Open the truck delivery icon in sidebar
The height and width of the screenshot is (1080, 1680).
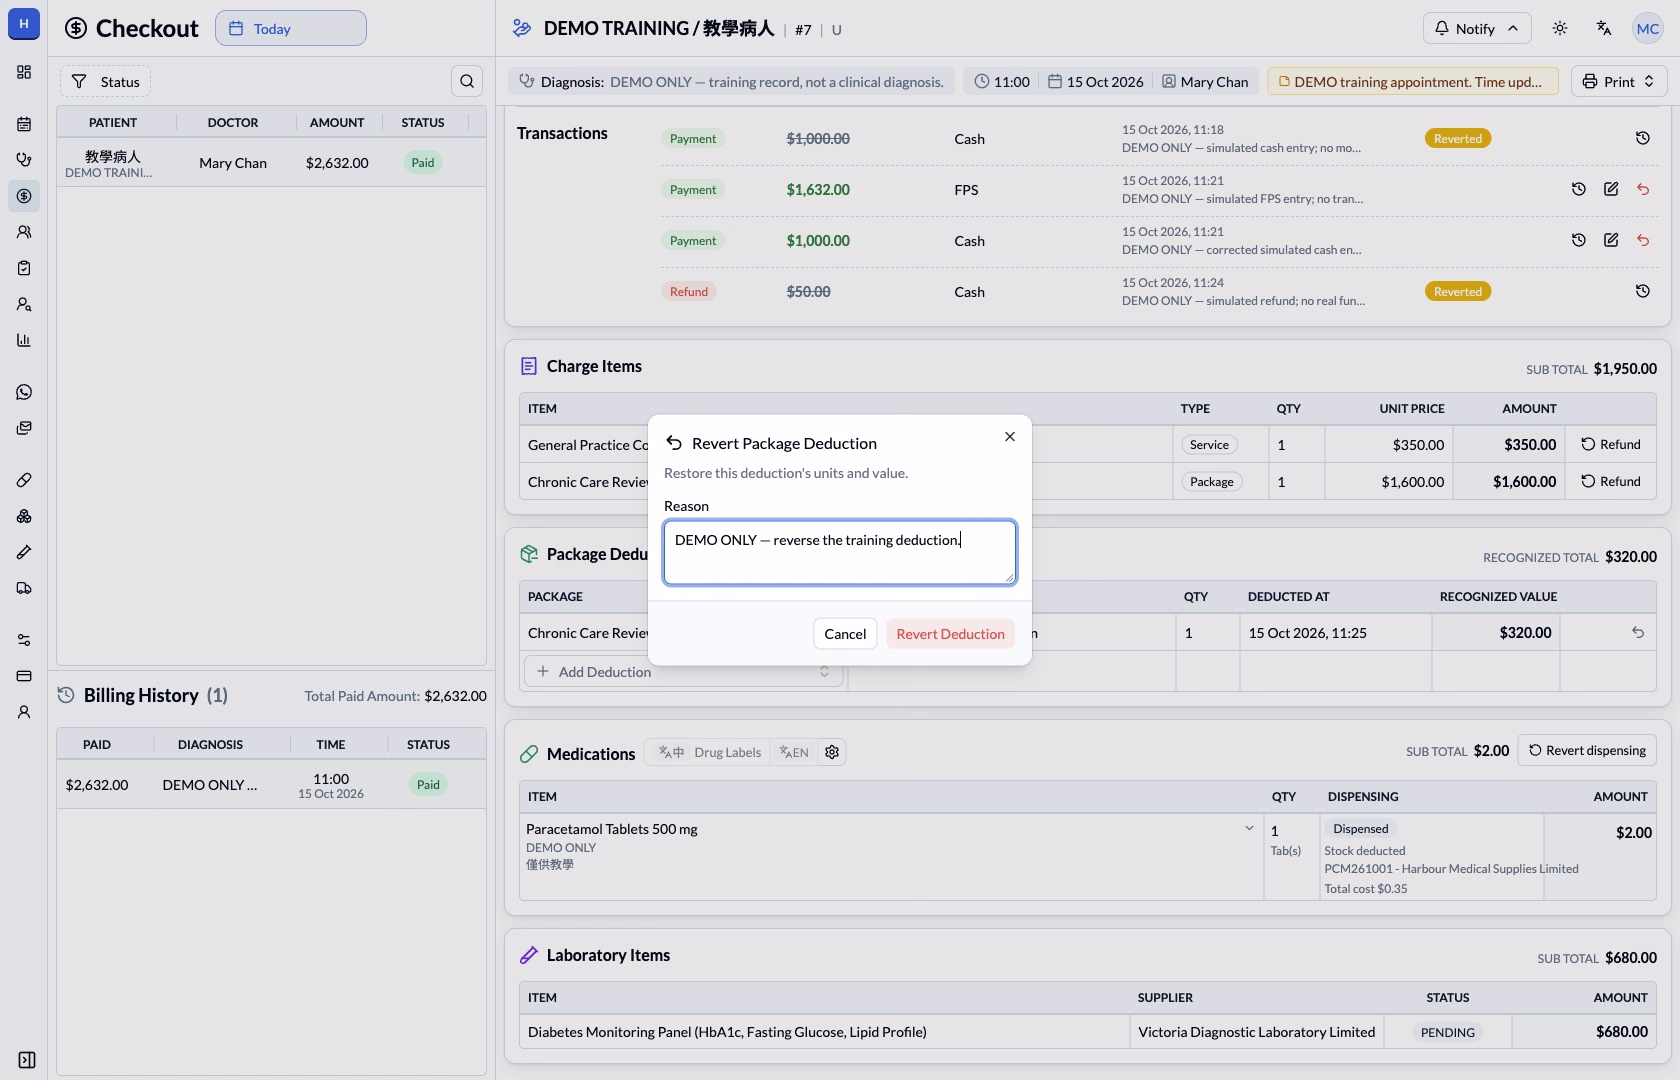point(24,588)
